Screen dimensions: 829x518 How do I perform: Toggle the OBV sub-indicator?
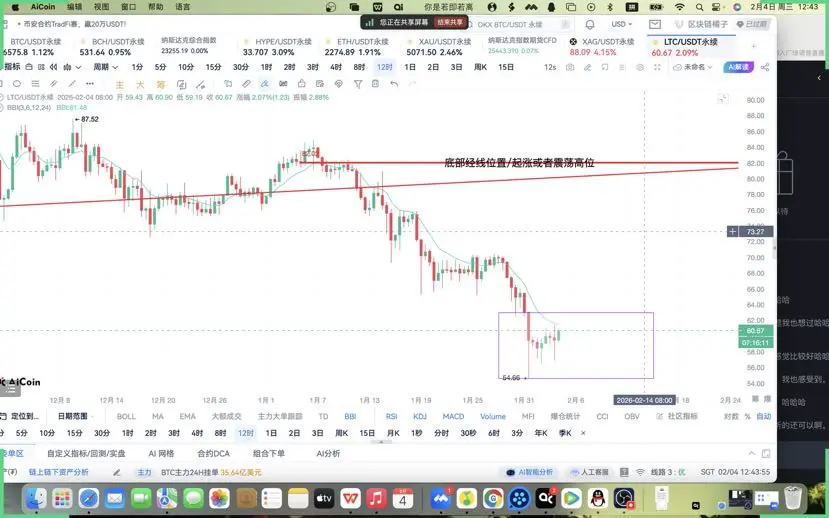(632, 417)
